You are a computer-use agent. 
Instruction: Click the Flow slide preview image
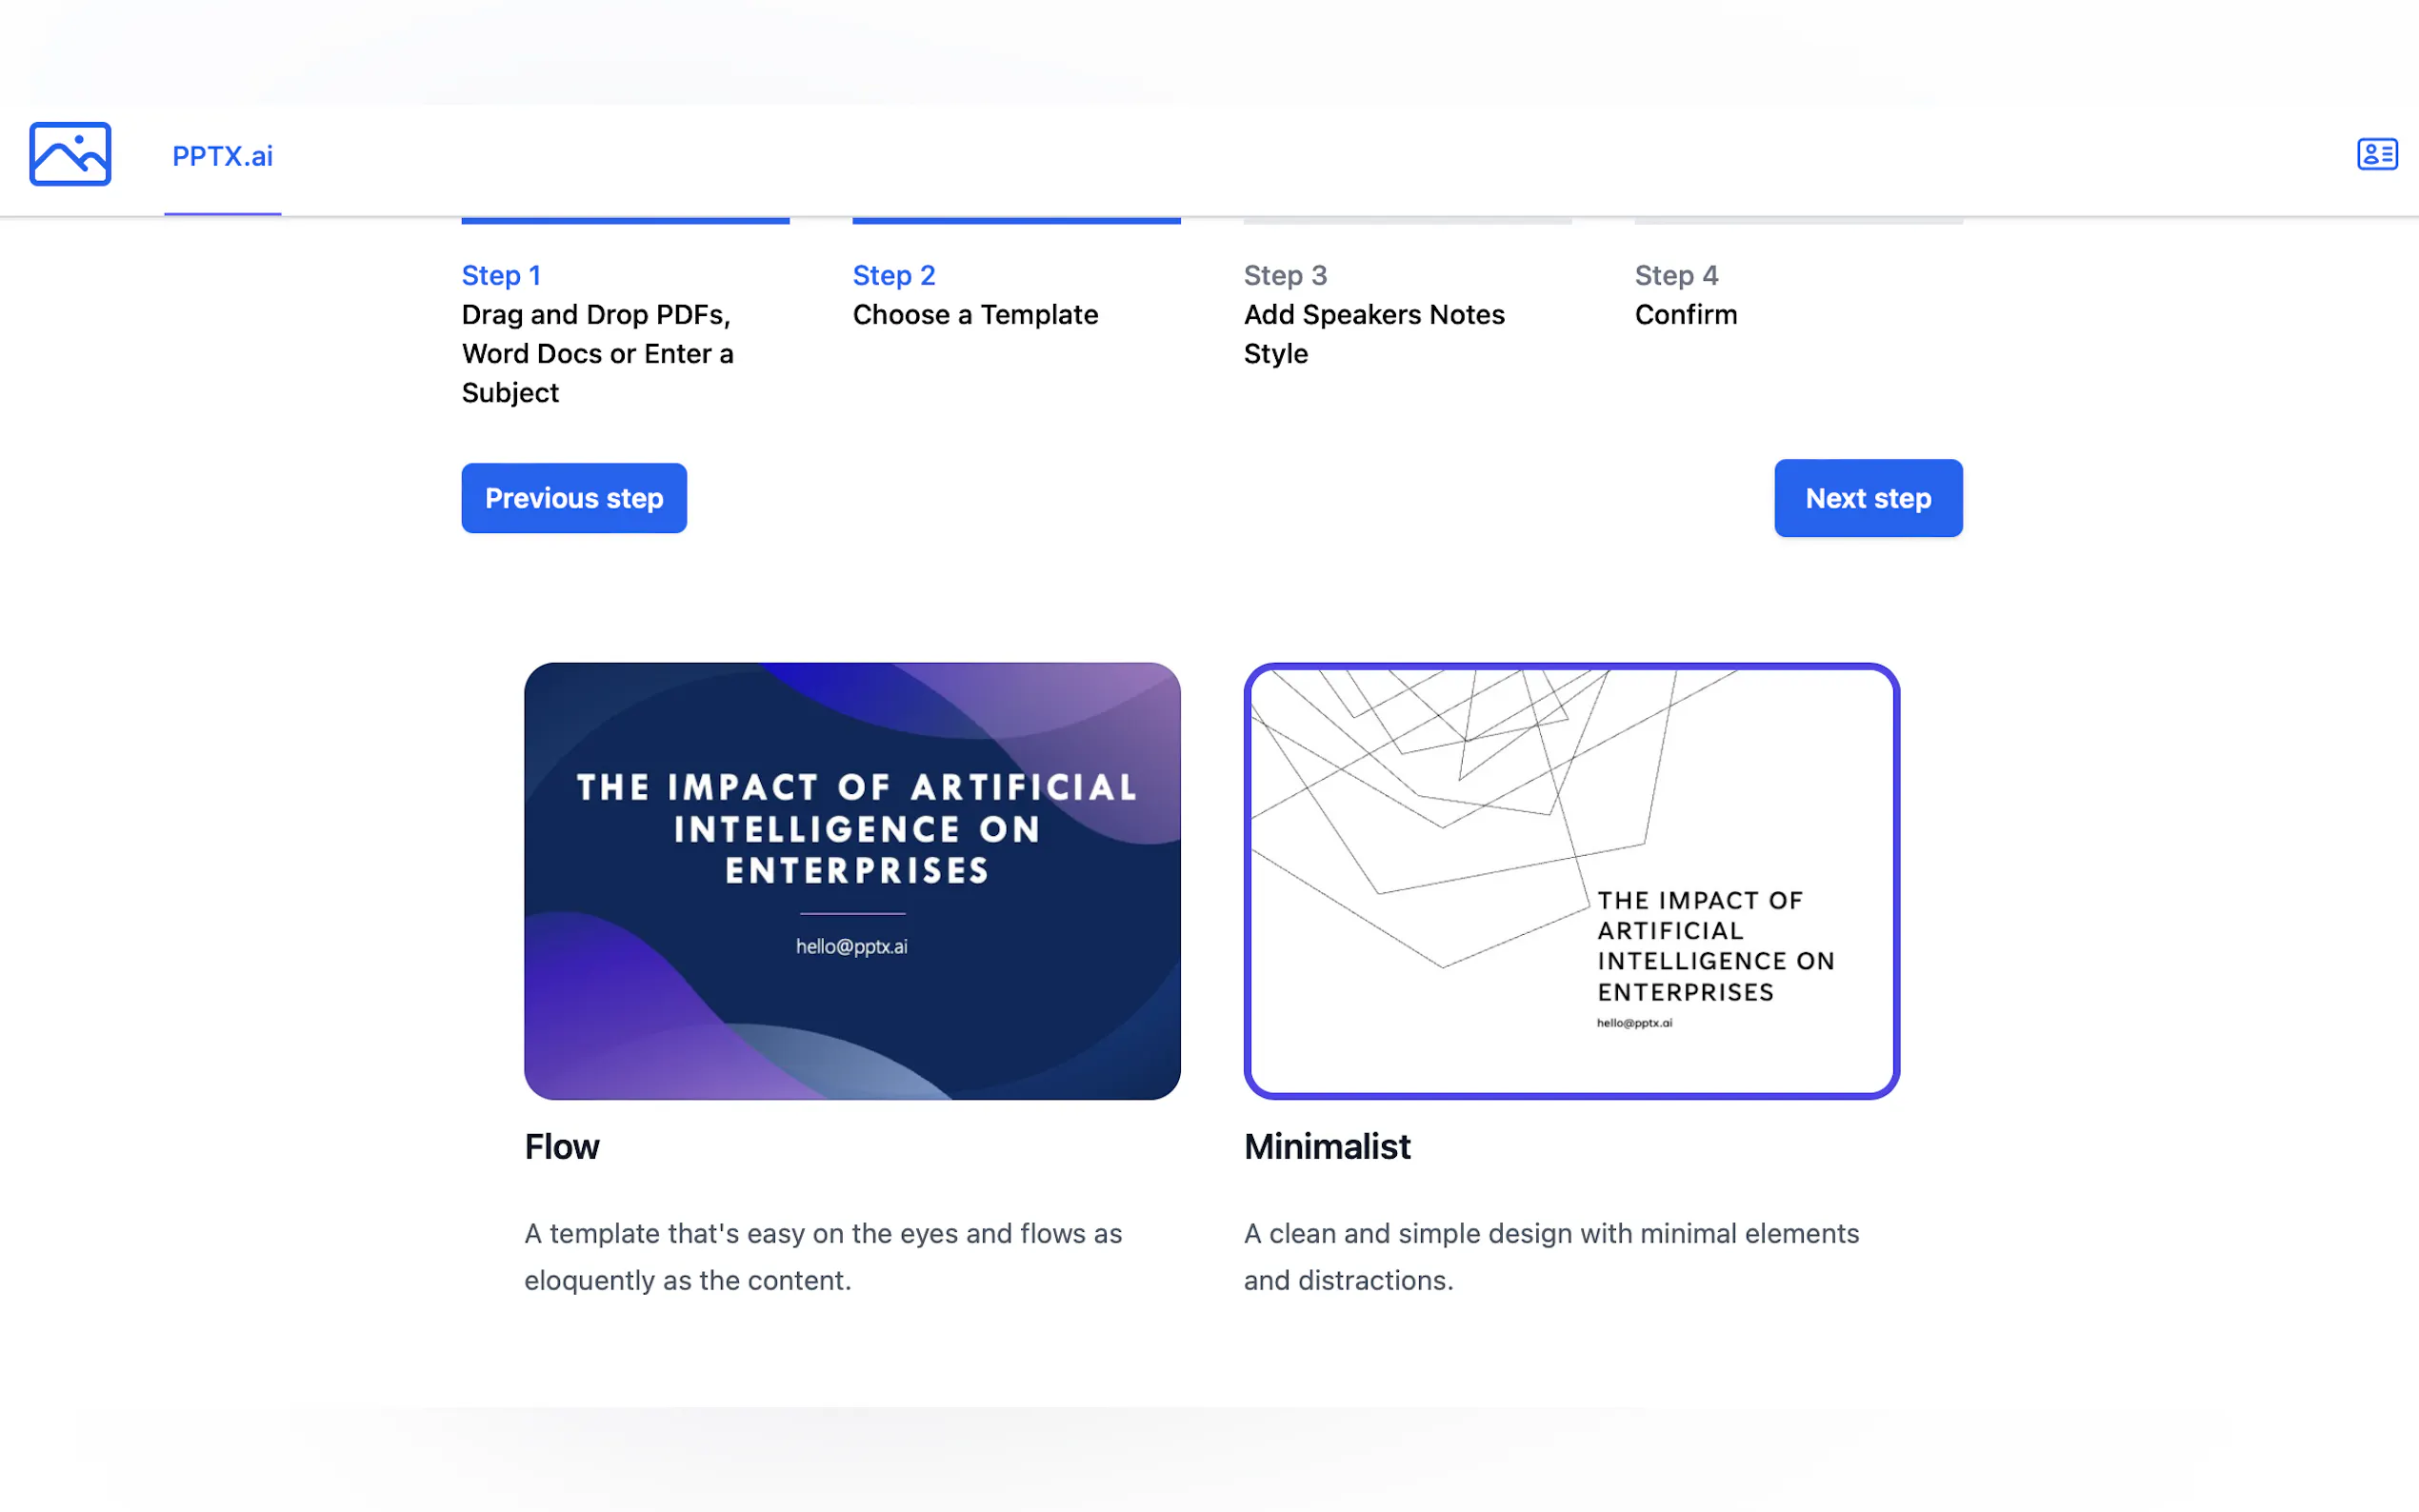(x=851, y=881)
